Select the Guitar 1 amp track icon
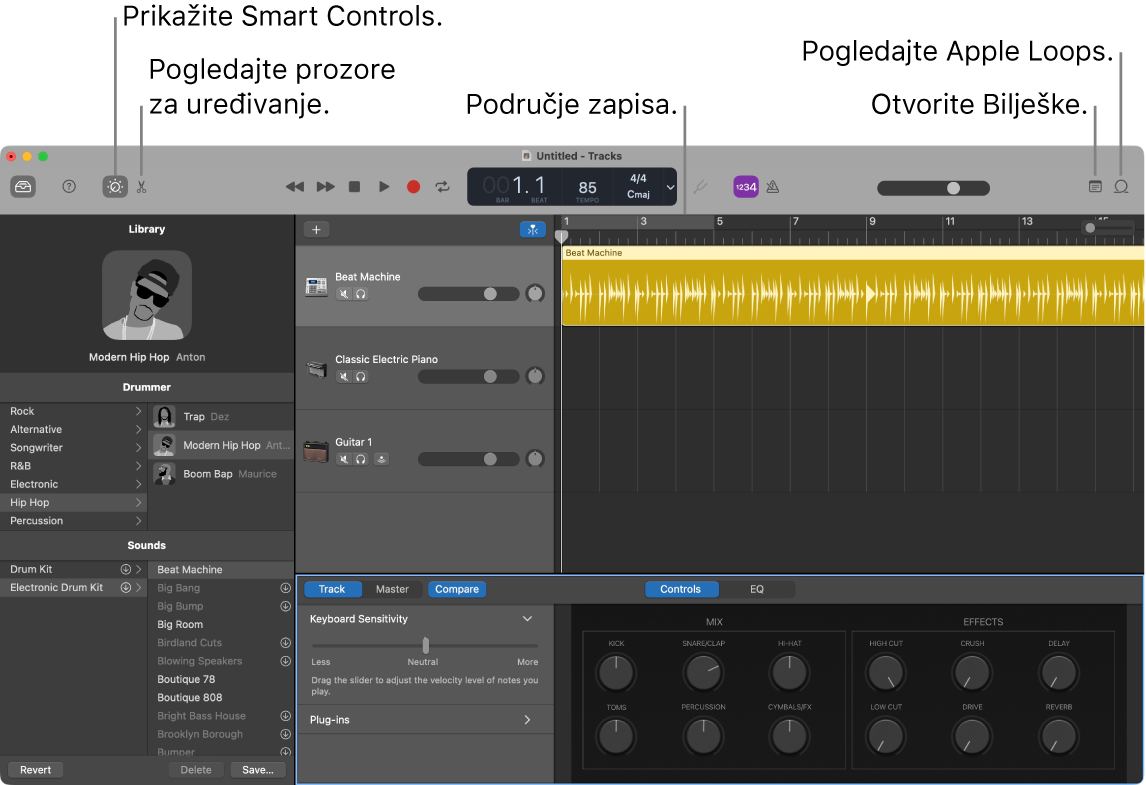Image resolution: width=1146 pixels, height=785 pixels. click(316, 452)
